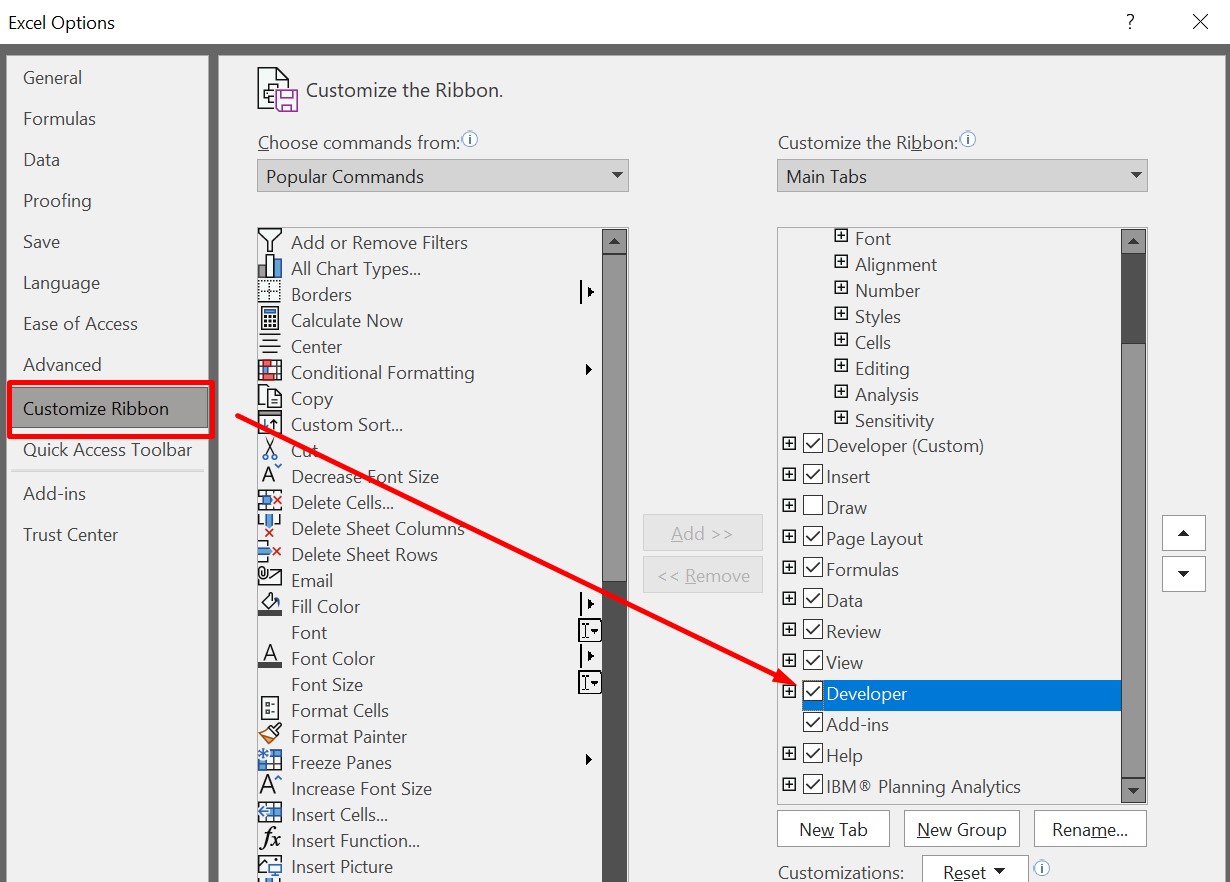Open the Choose commands from dropdown

(x=443, y=176)
